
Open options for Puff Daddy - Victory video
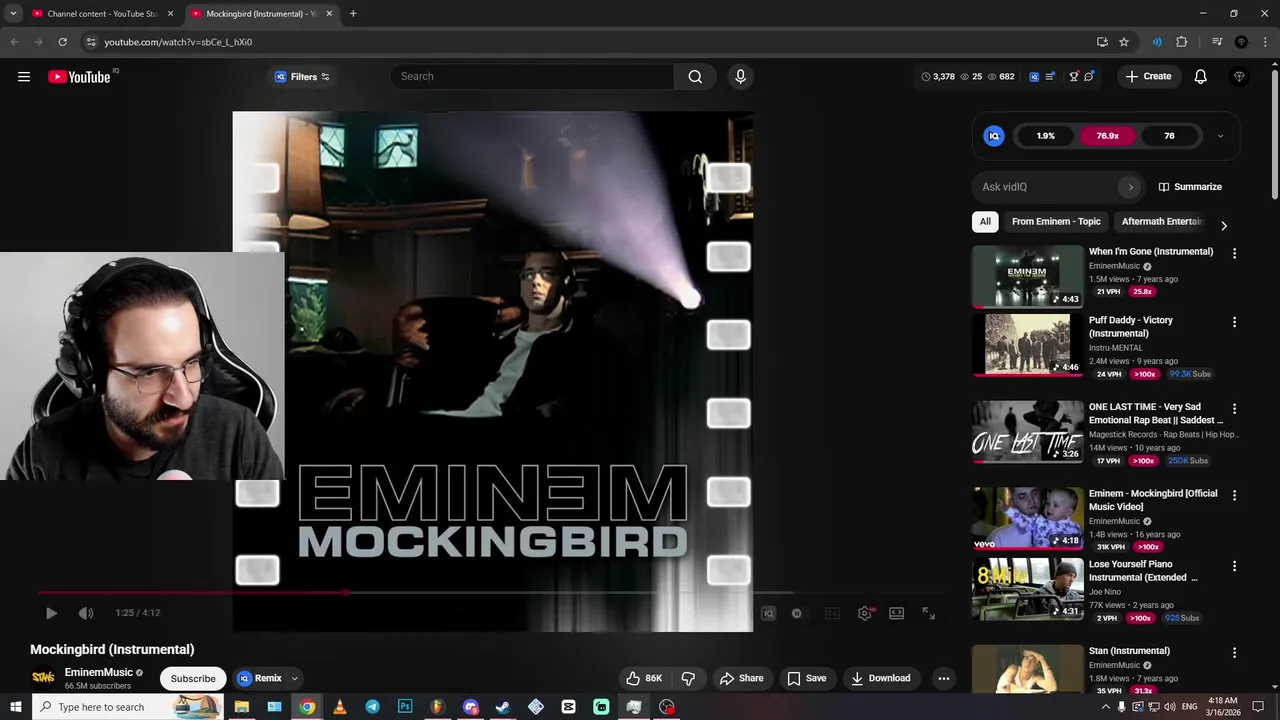(1234, 322)
